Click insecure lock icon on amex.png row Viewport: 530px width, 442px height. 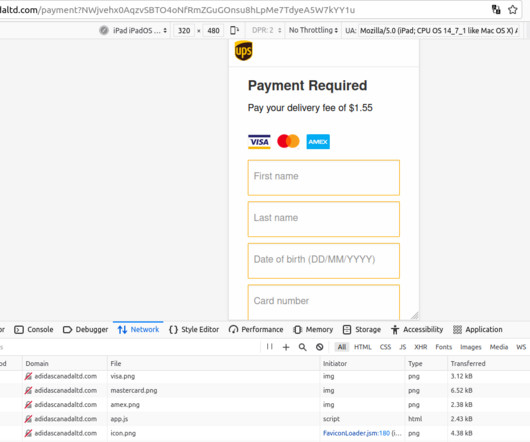(28, 404)
